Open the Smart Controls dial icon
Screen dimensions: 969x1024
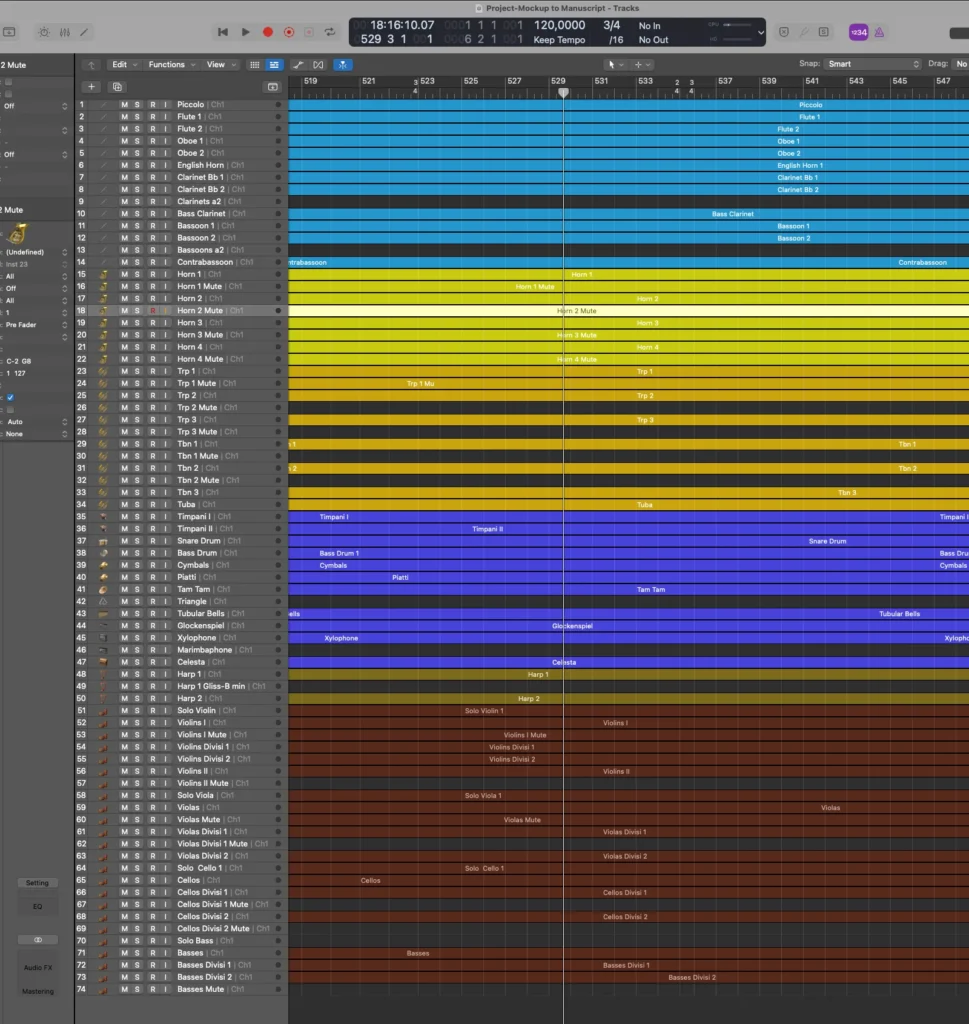tap(44, 32)
